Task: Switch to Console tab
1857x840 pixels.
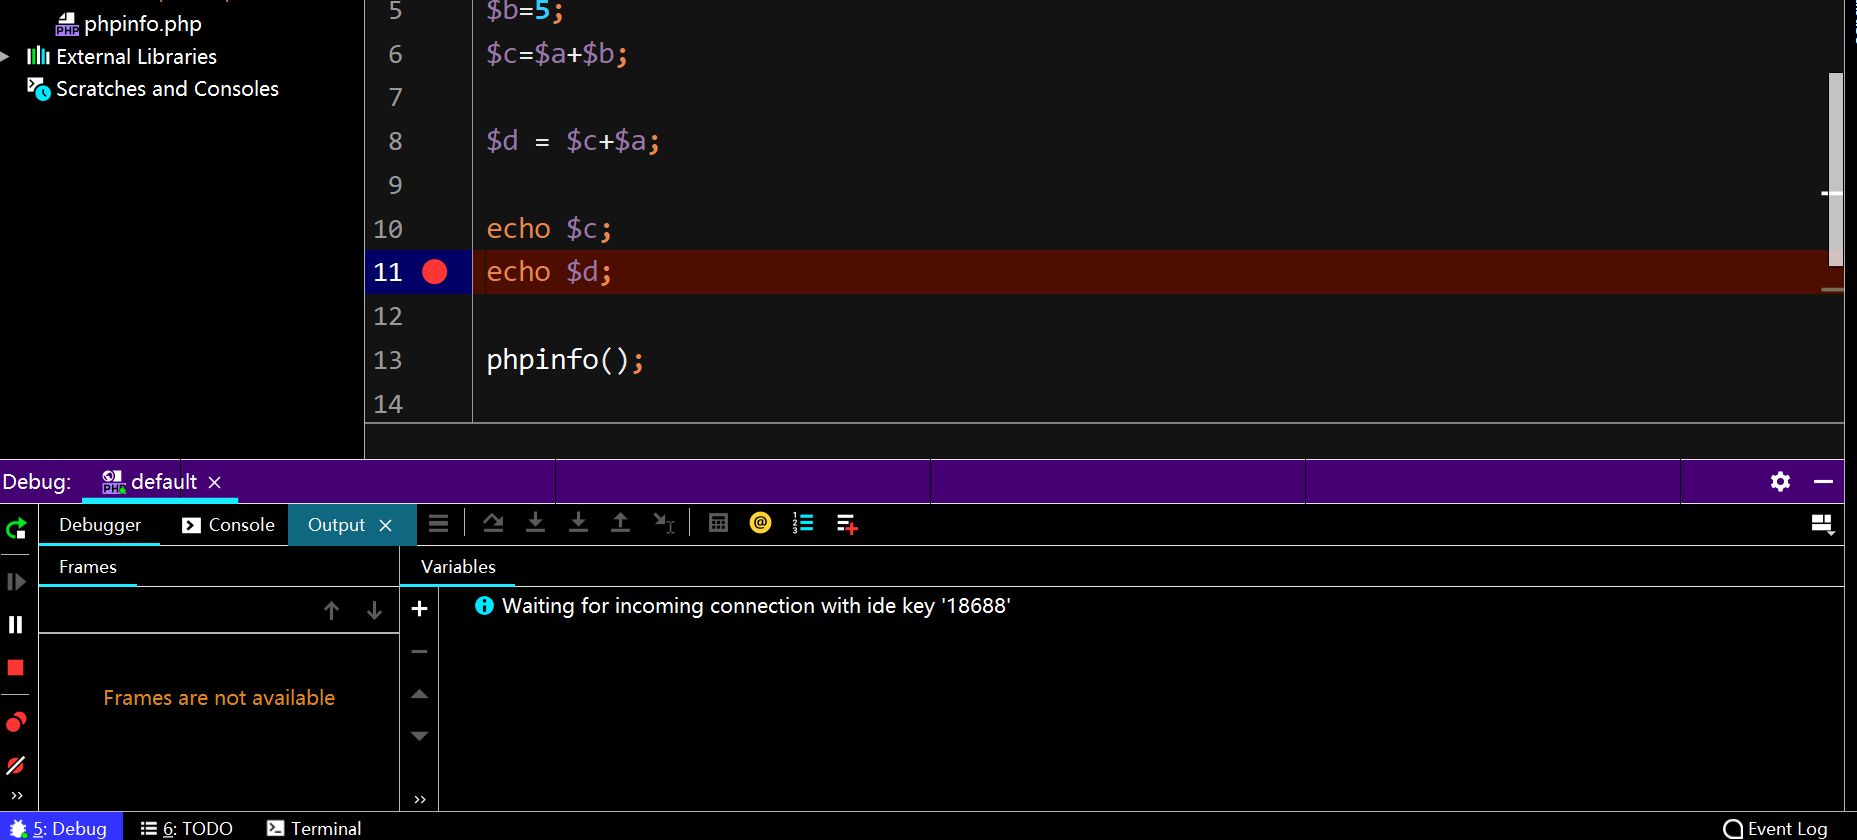Action: (228, 525)
